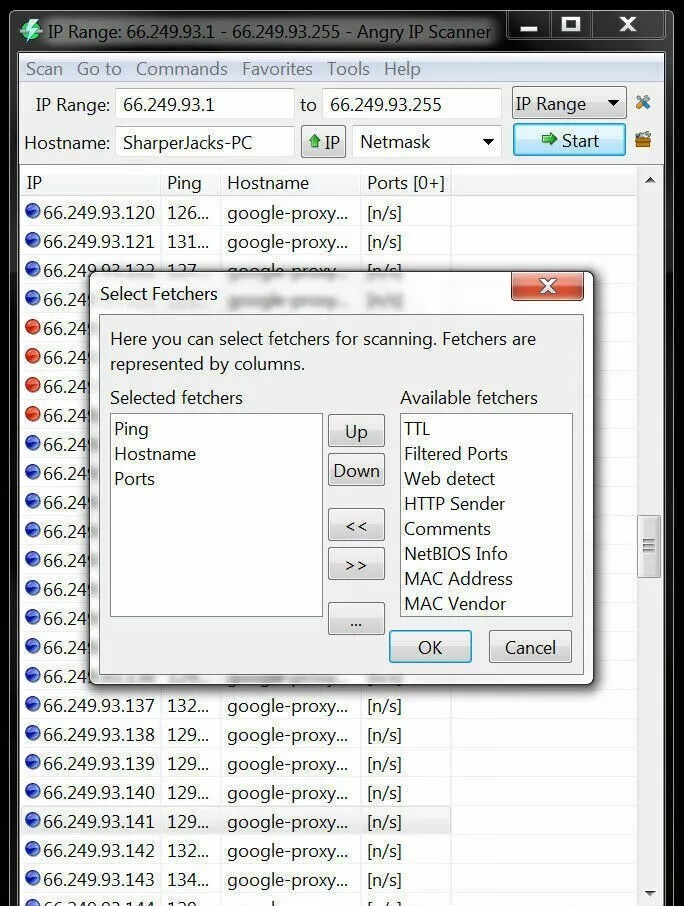
Task: Select Web detect in Available fetchers
Action: click(x=449, y=479)
